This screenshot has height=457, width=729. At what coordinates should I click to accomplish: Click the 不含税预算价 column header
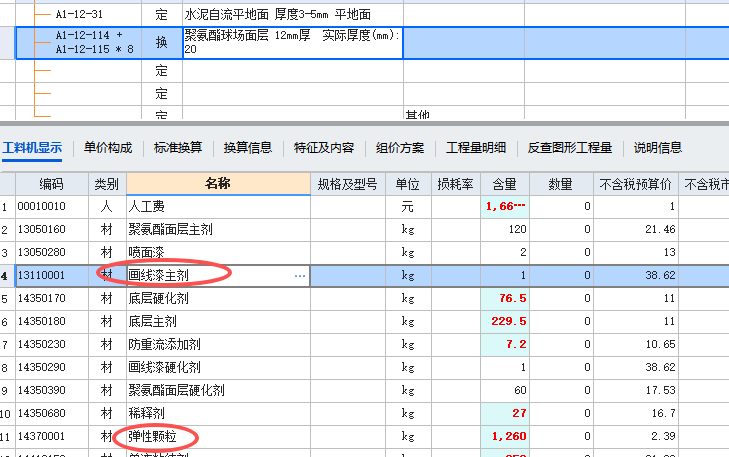coord(636,184)
